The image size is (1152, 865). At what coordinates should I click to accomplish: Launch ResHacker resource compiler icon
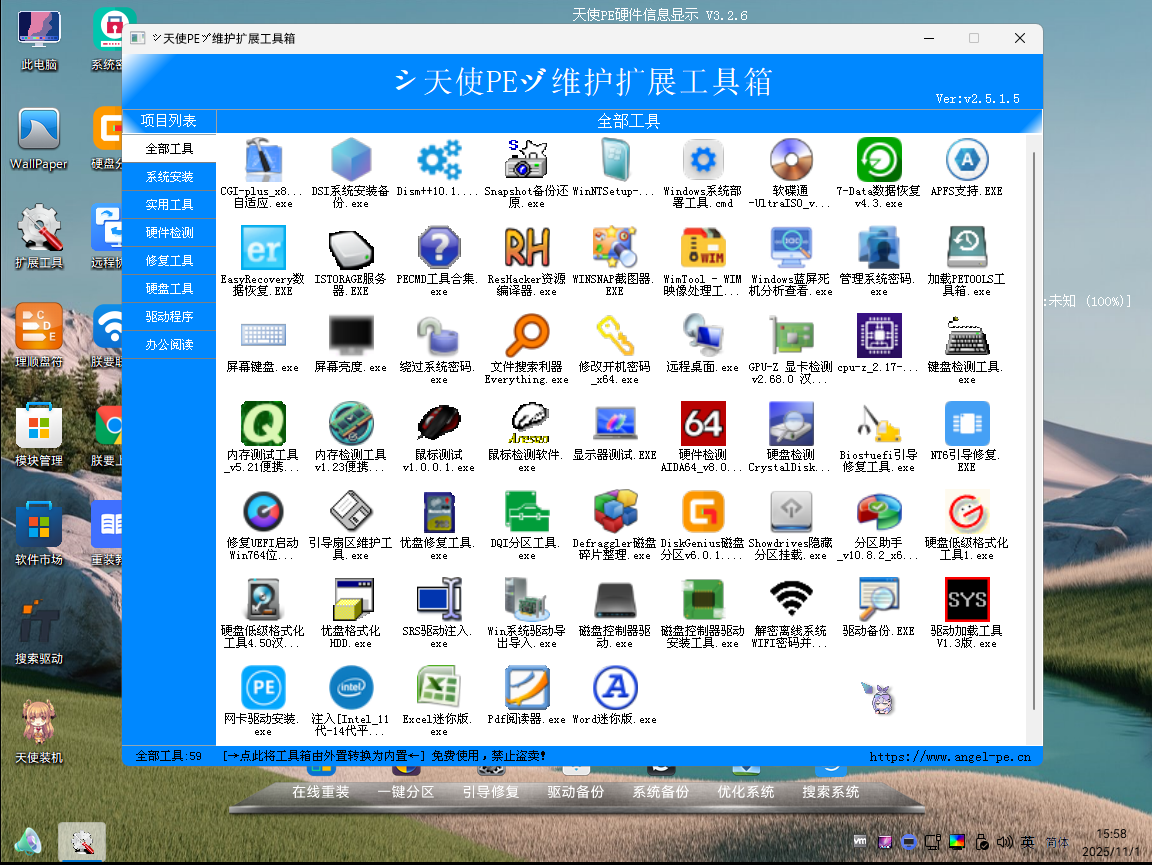pyautogui.click(x=527, y=249)
